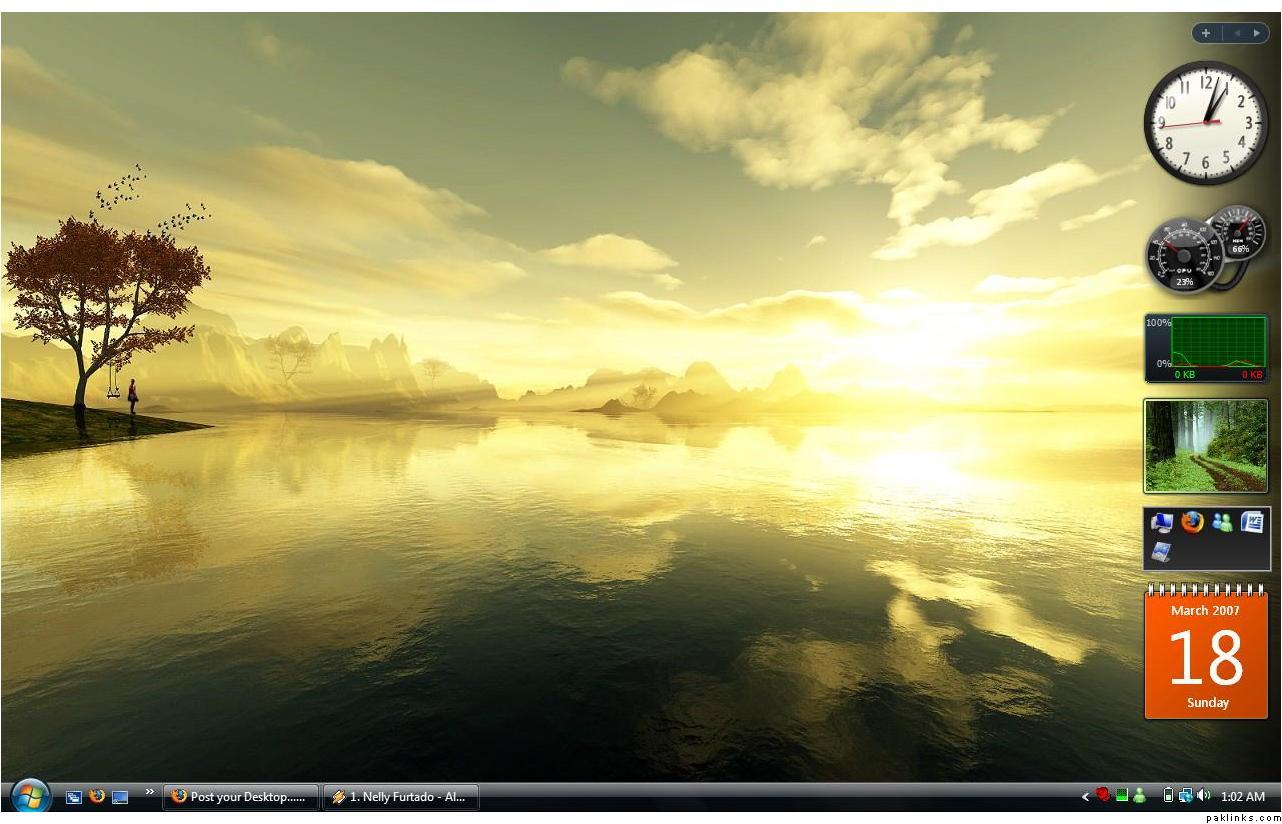Click the sidebar Add Gadgets plus button
The image size is (1282, 824).
1206,33
